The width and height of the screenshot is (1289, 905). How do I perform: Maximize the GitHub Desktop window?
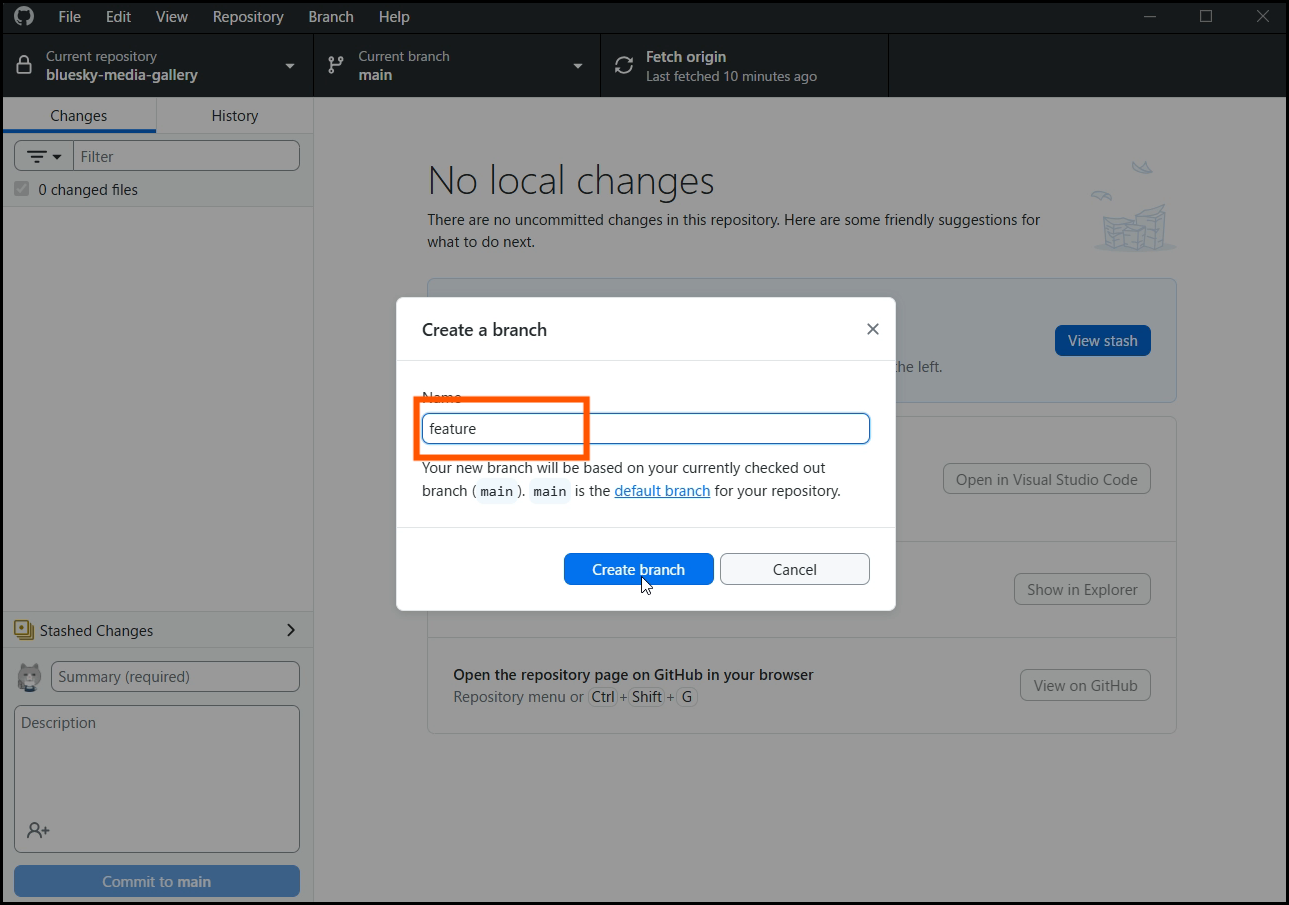(1206, 16)
